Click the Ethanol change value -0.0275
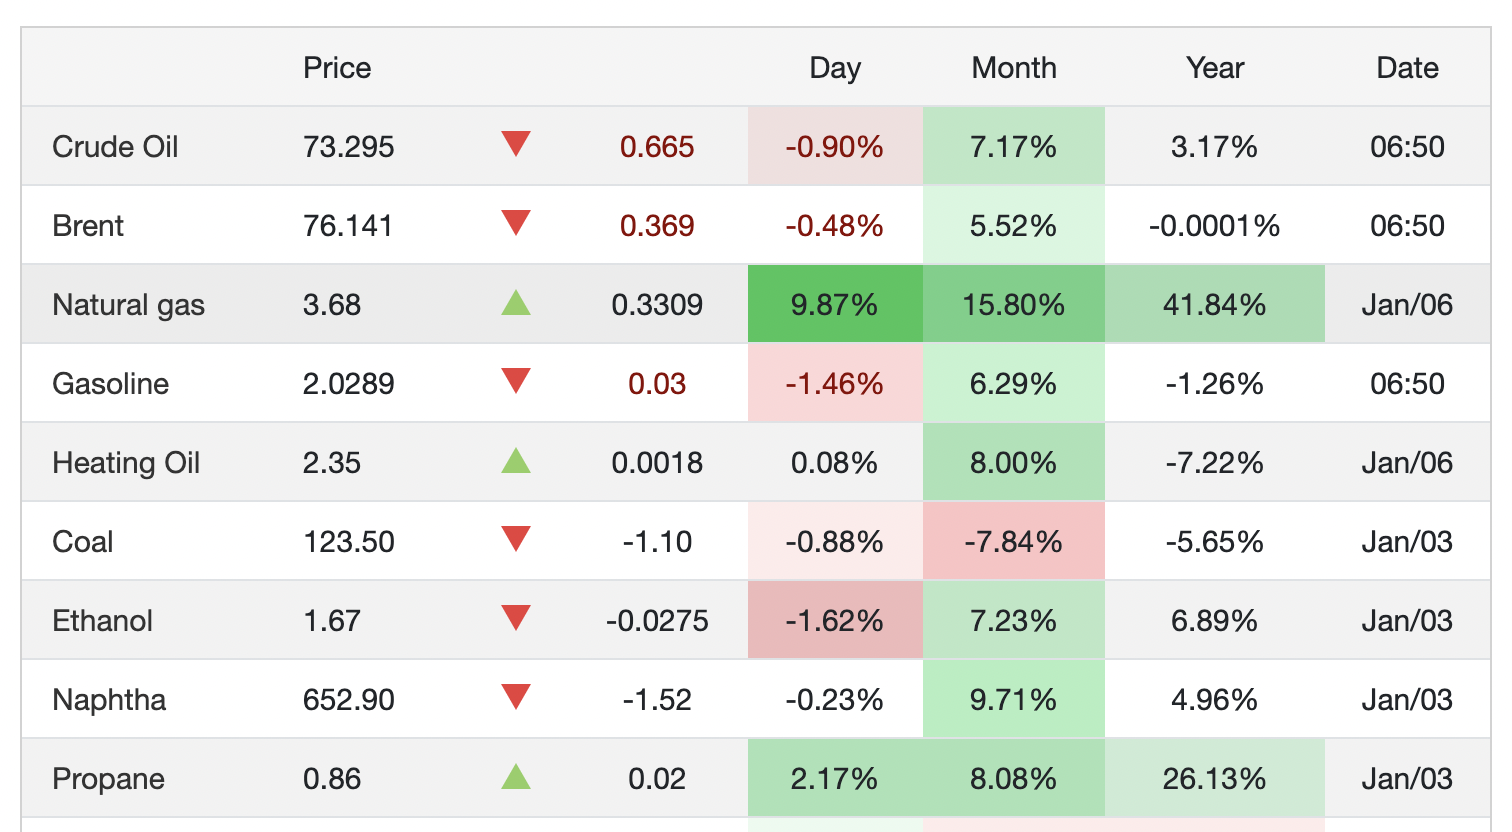 tap(657, 621)
